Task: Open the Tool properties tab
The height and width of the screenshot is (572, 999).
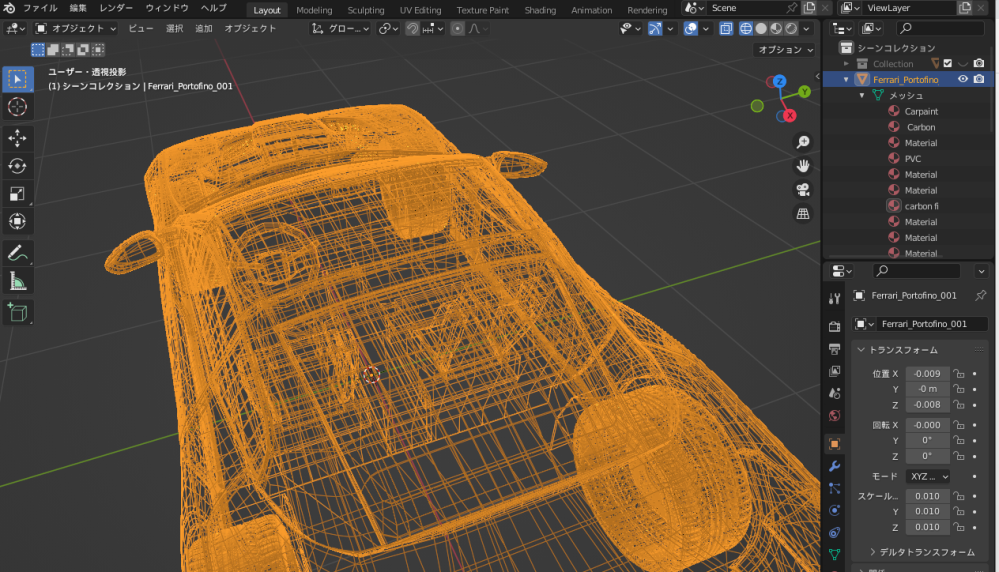Action: (834, 299)
